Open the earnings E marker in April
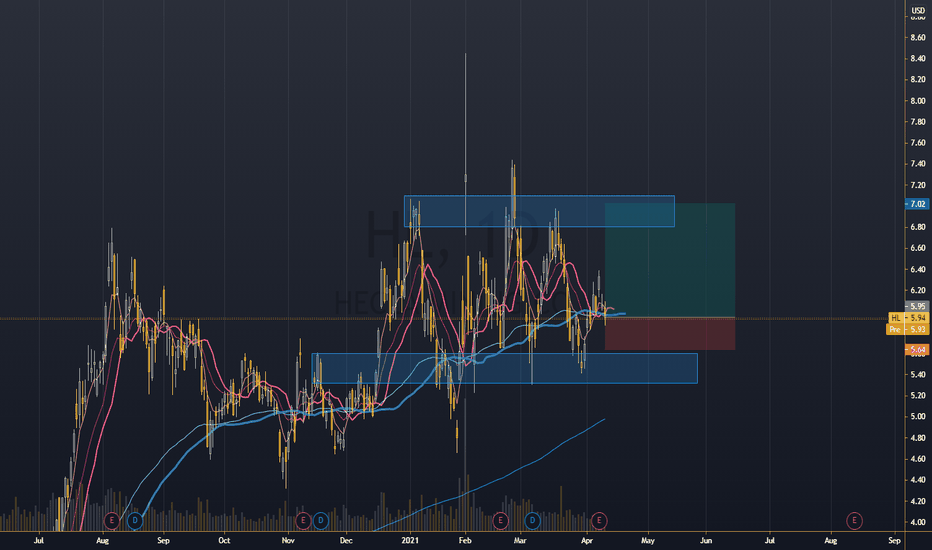This screenshot has height=550, width=932. tap(599, 521)
